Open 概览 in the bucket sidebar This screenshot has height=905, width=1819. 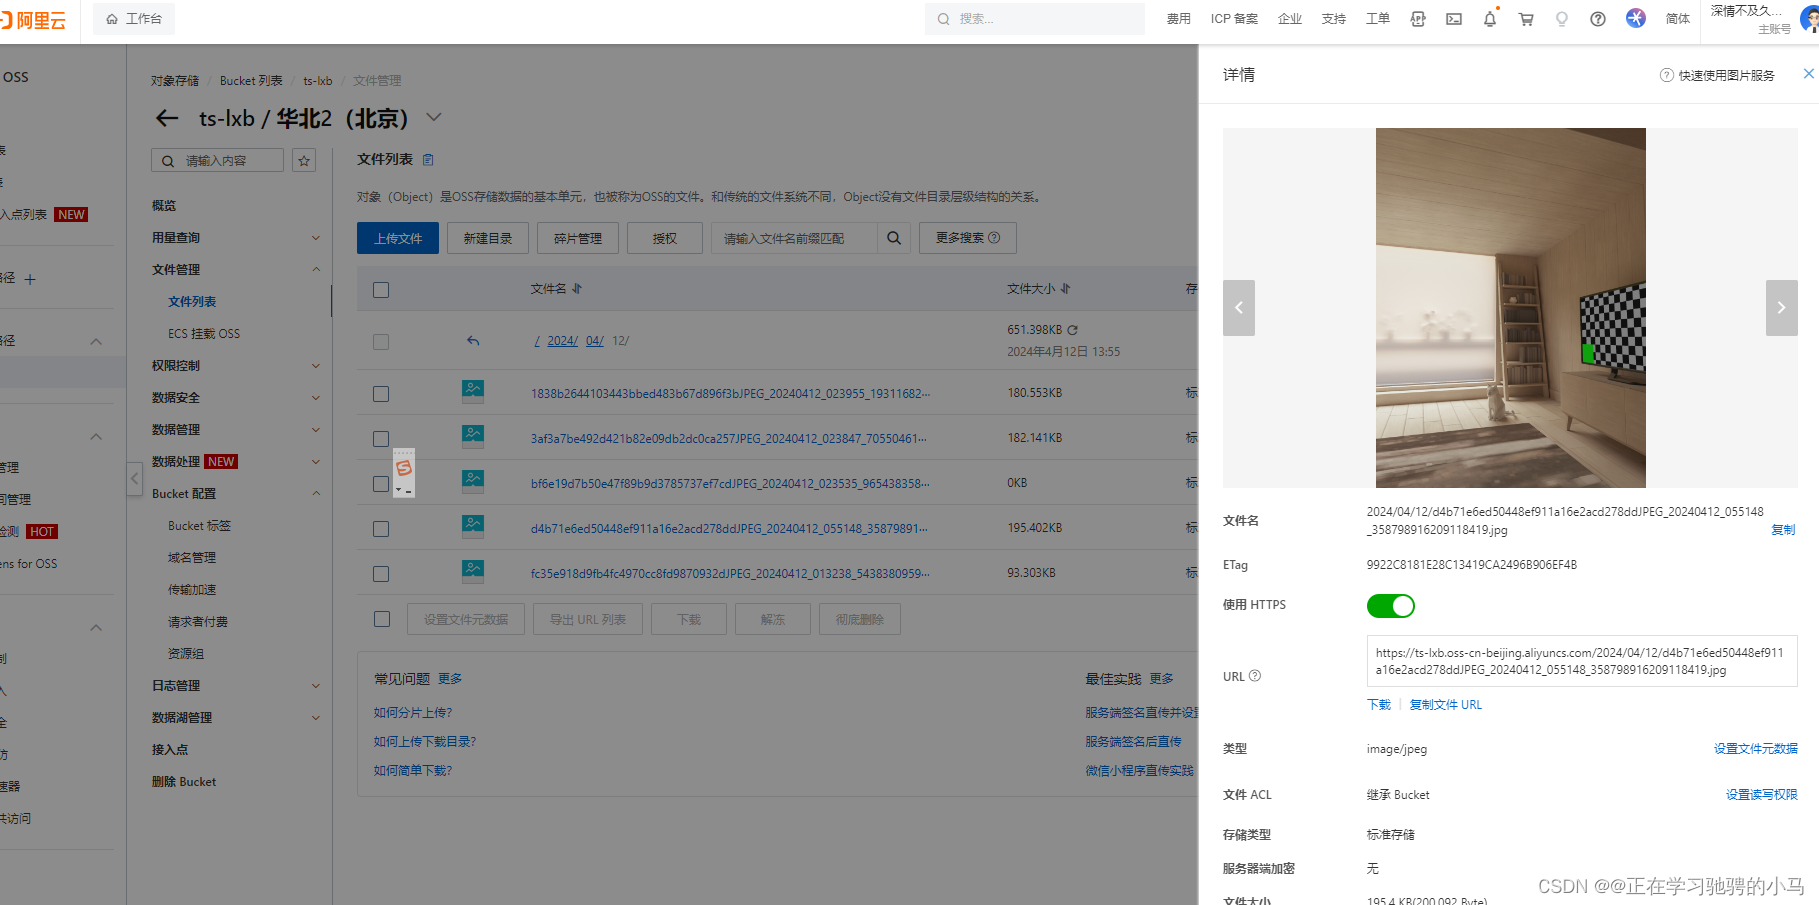(x=164, y=206)
